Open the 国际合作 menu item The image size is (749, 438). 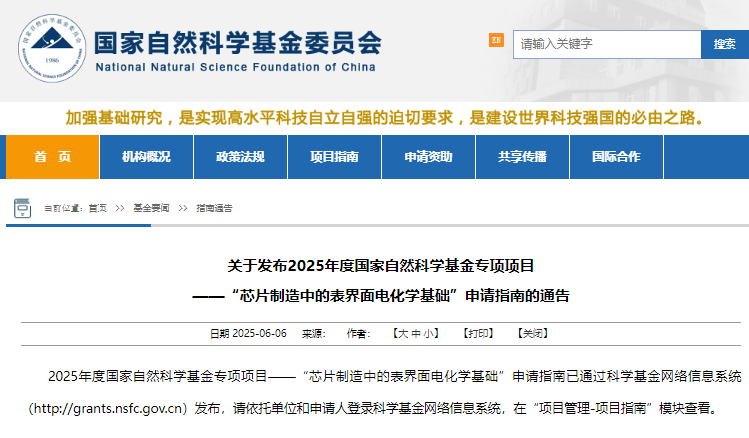[x=616, y=157]
